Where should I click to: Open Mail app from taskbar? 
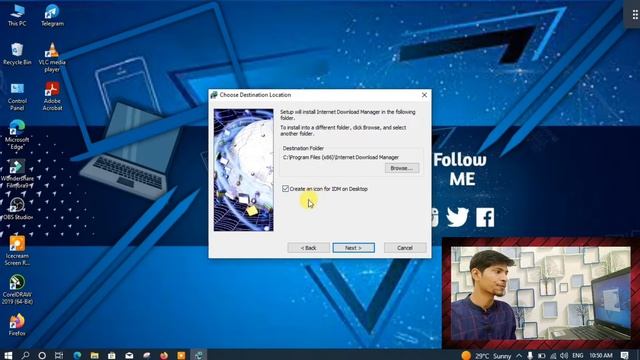[129, 355]
